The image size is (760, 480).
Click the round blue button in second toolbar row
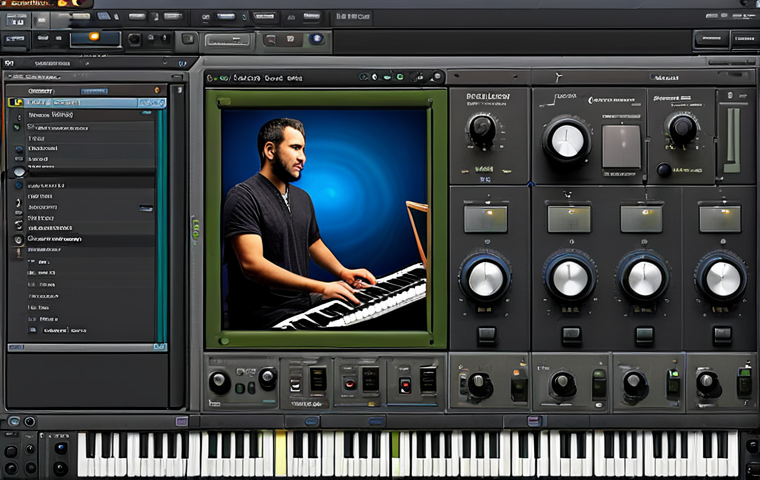click(317, 39)
